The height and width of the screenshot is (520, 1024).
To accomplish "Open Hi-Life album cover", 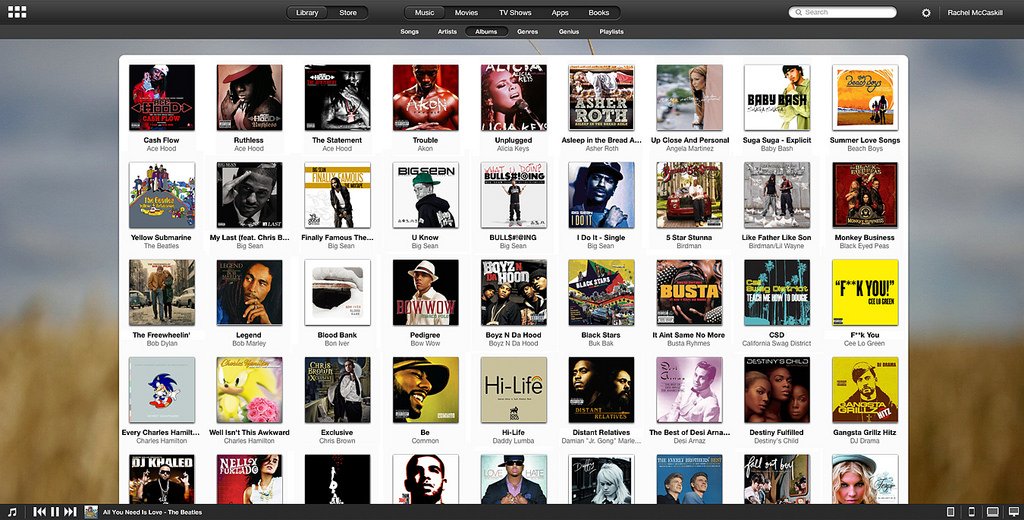I will point(514,389).
